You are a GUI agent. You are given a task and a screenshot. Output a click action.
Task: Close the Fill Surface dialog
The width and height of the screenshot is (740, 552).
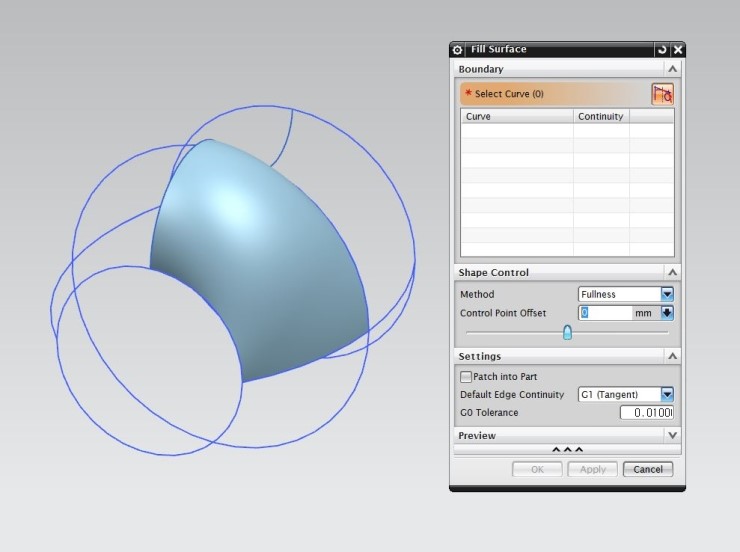point(678,50)
